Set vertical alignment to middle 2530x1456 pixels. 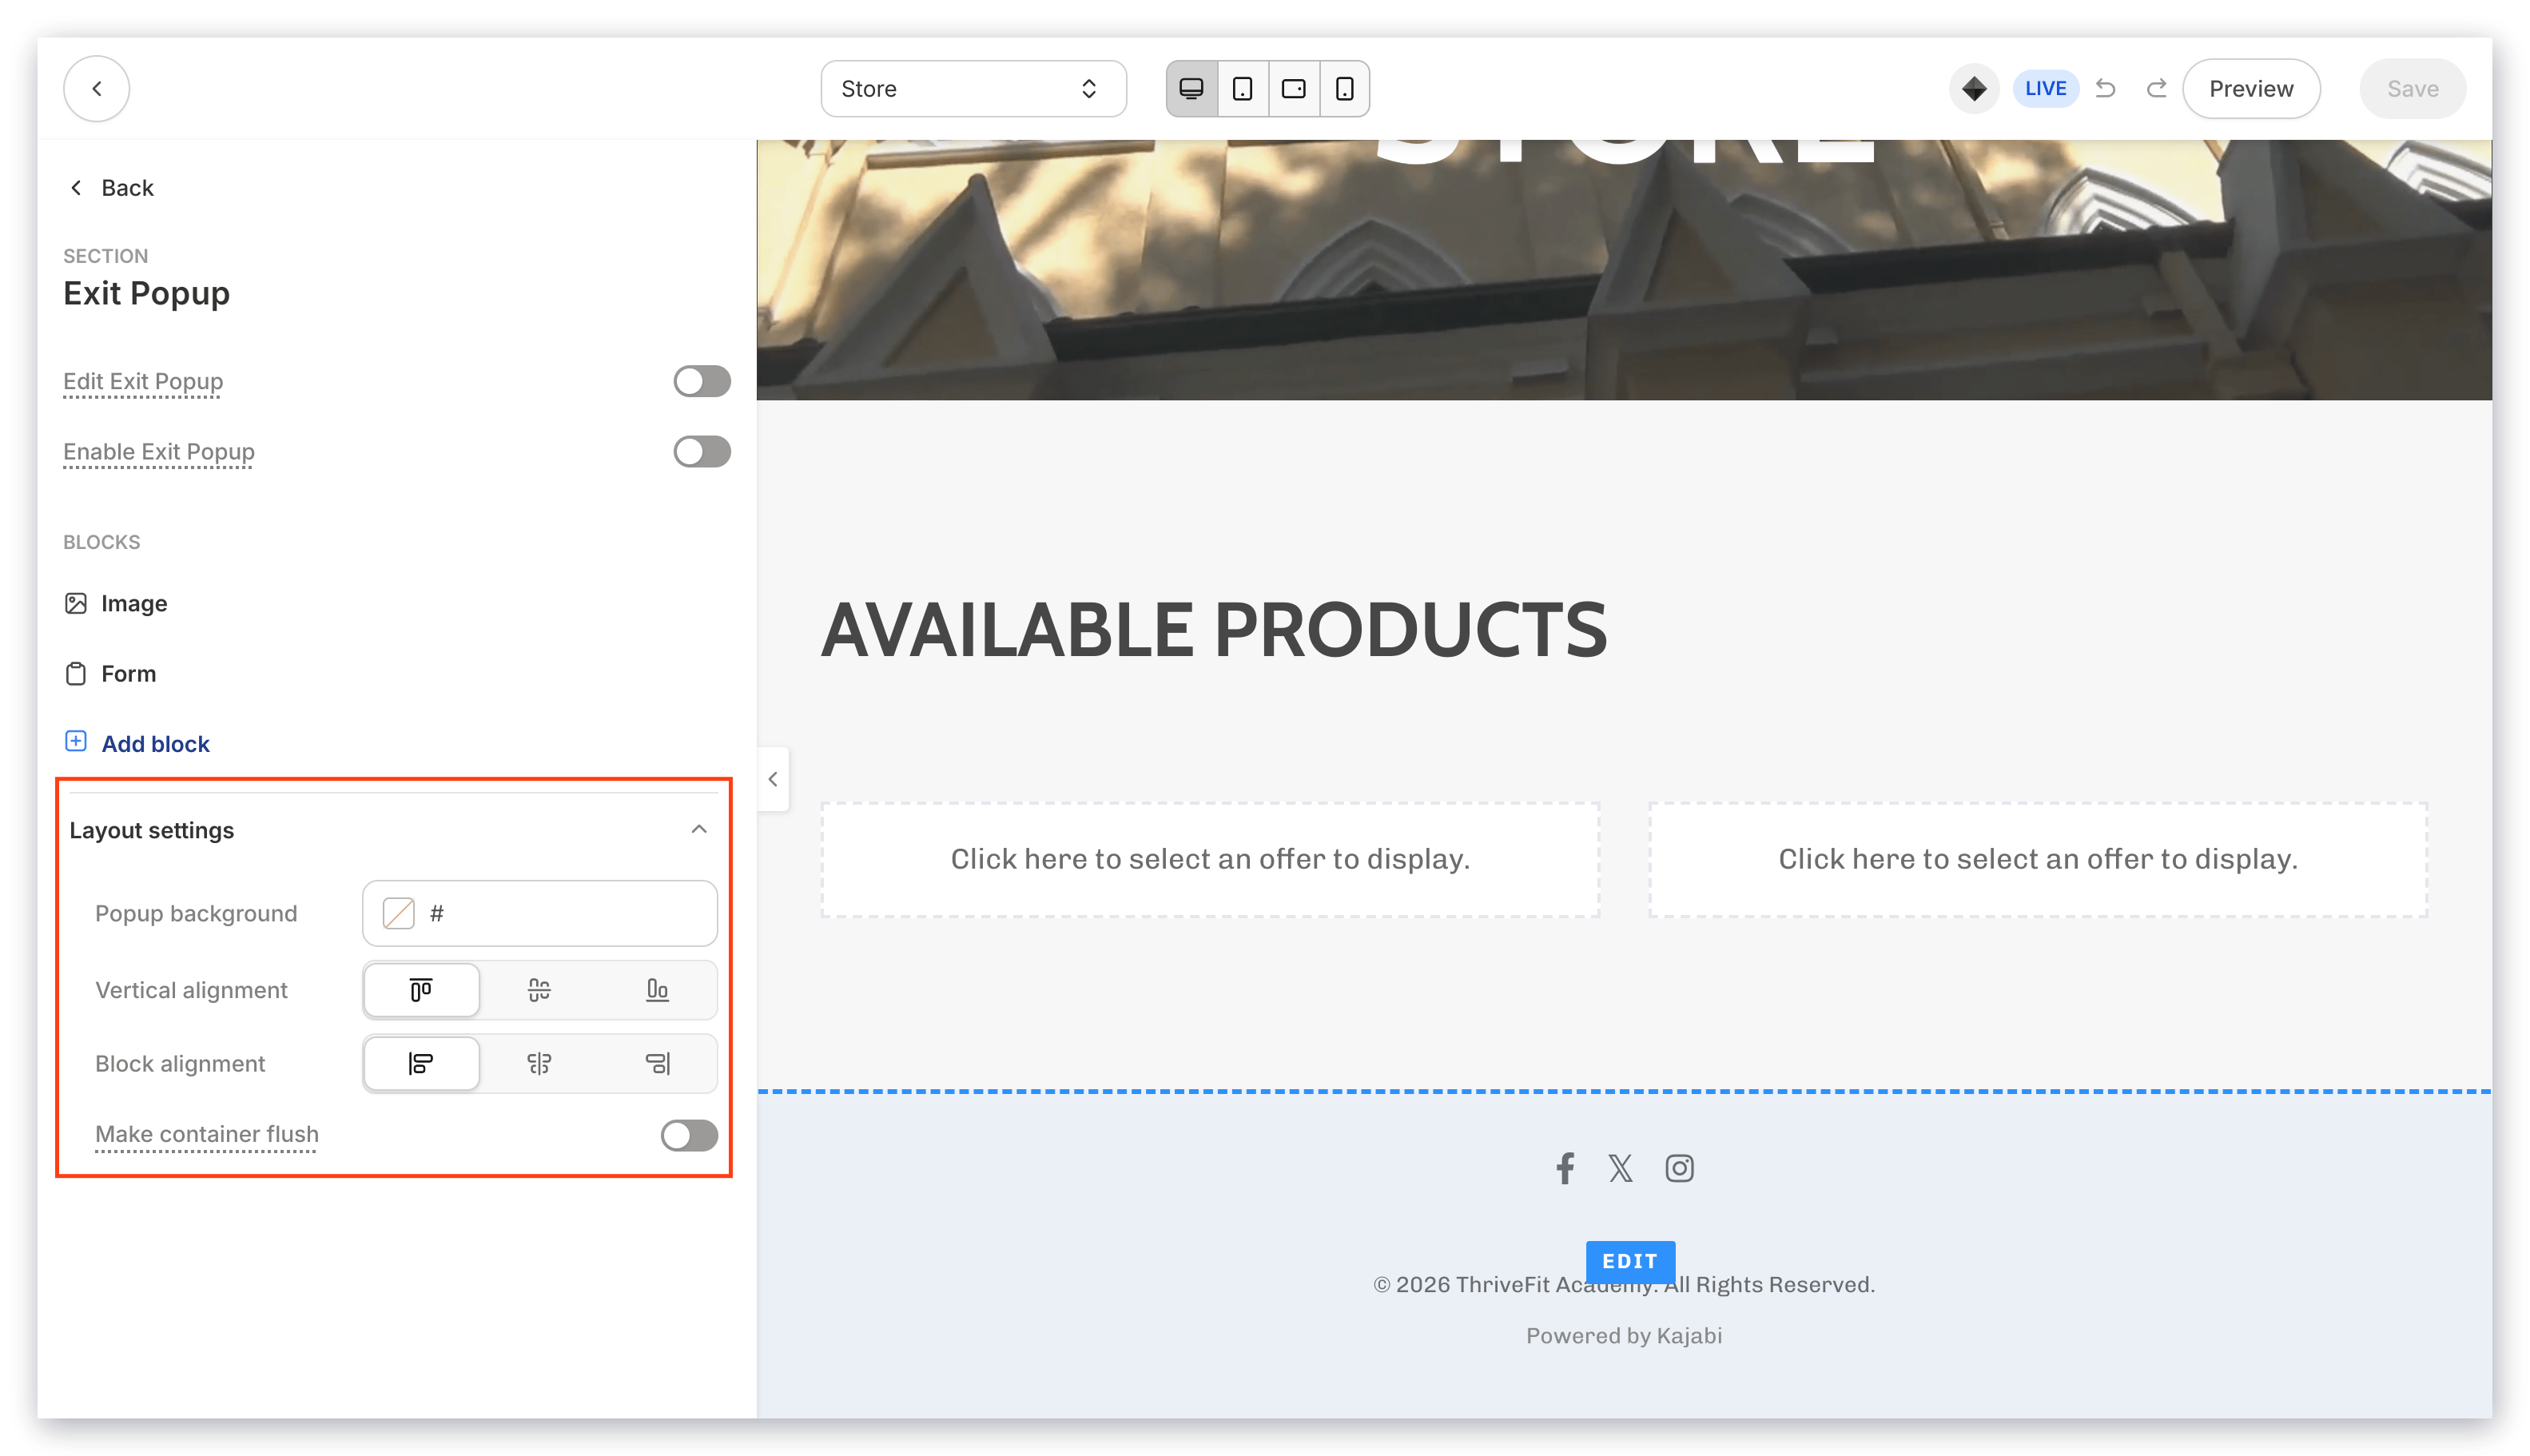click(x=539, y=990)
